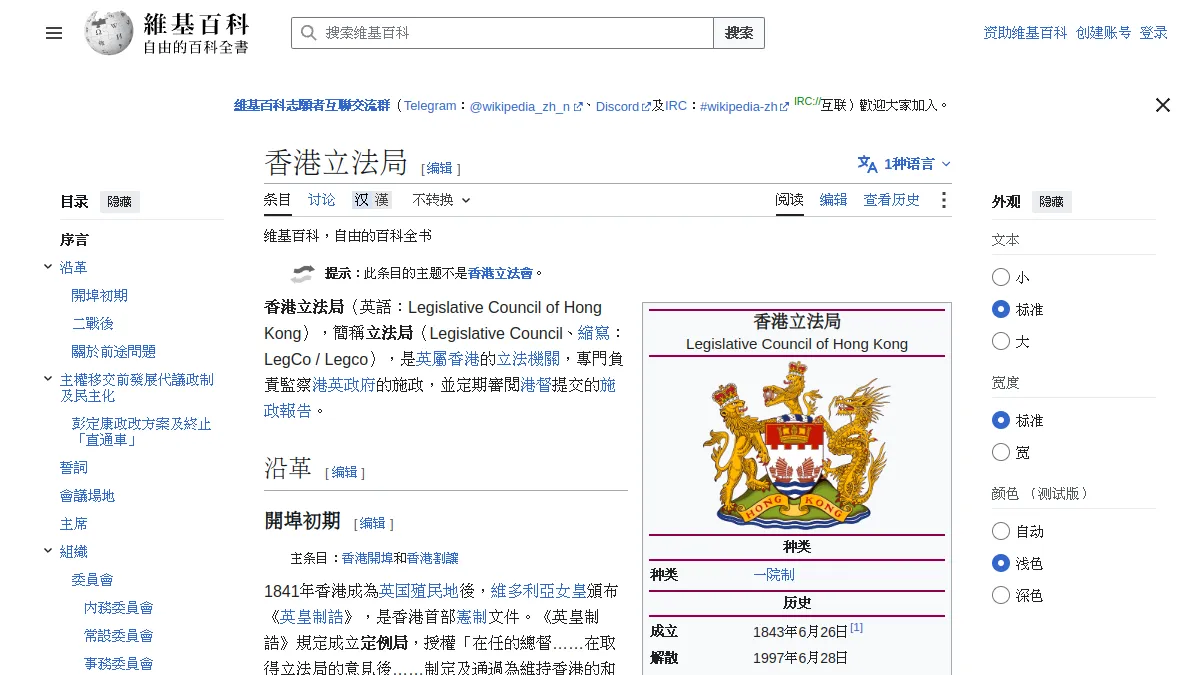Viewport: 1200px width, 675px height.
Task: Hide the 目录 contents sidebar
Action: [120, 202]
